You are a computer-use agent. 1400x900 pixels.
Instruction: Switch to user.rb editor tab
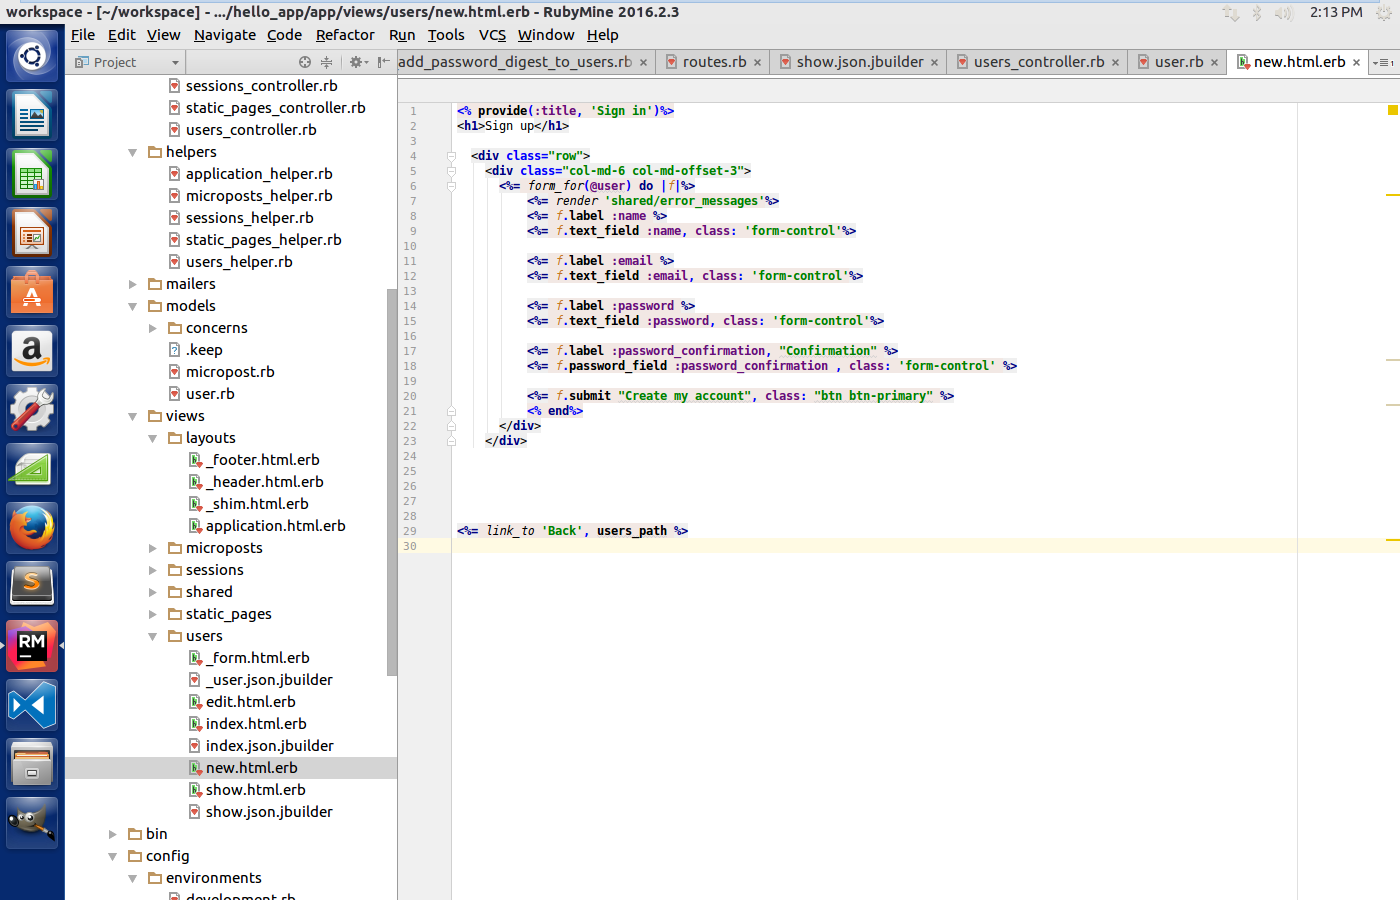coord(1179,62)
